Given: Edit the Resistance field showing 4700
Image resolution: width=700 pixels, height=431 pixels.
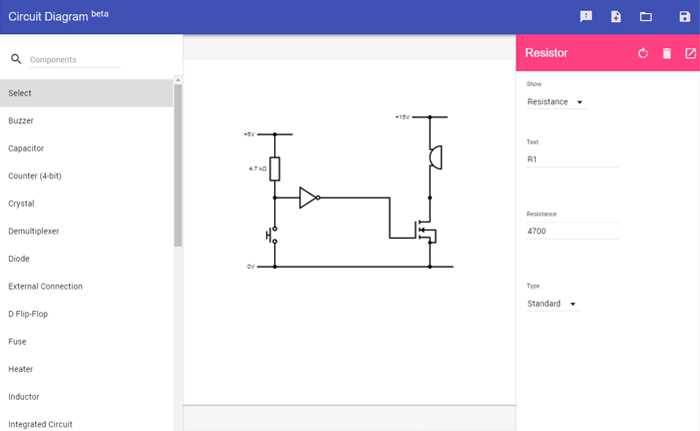Looking at the screenshot, I should [572, 231].
